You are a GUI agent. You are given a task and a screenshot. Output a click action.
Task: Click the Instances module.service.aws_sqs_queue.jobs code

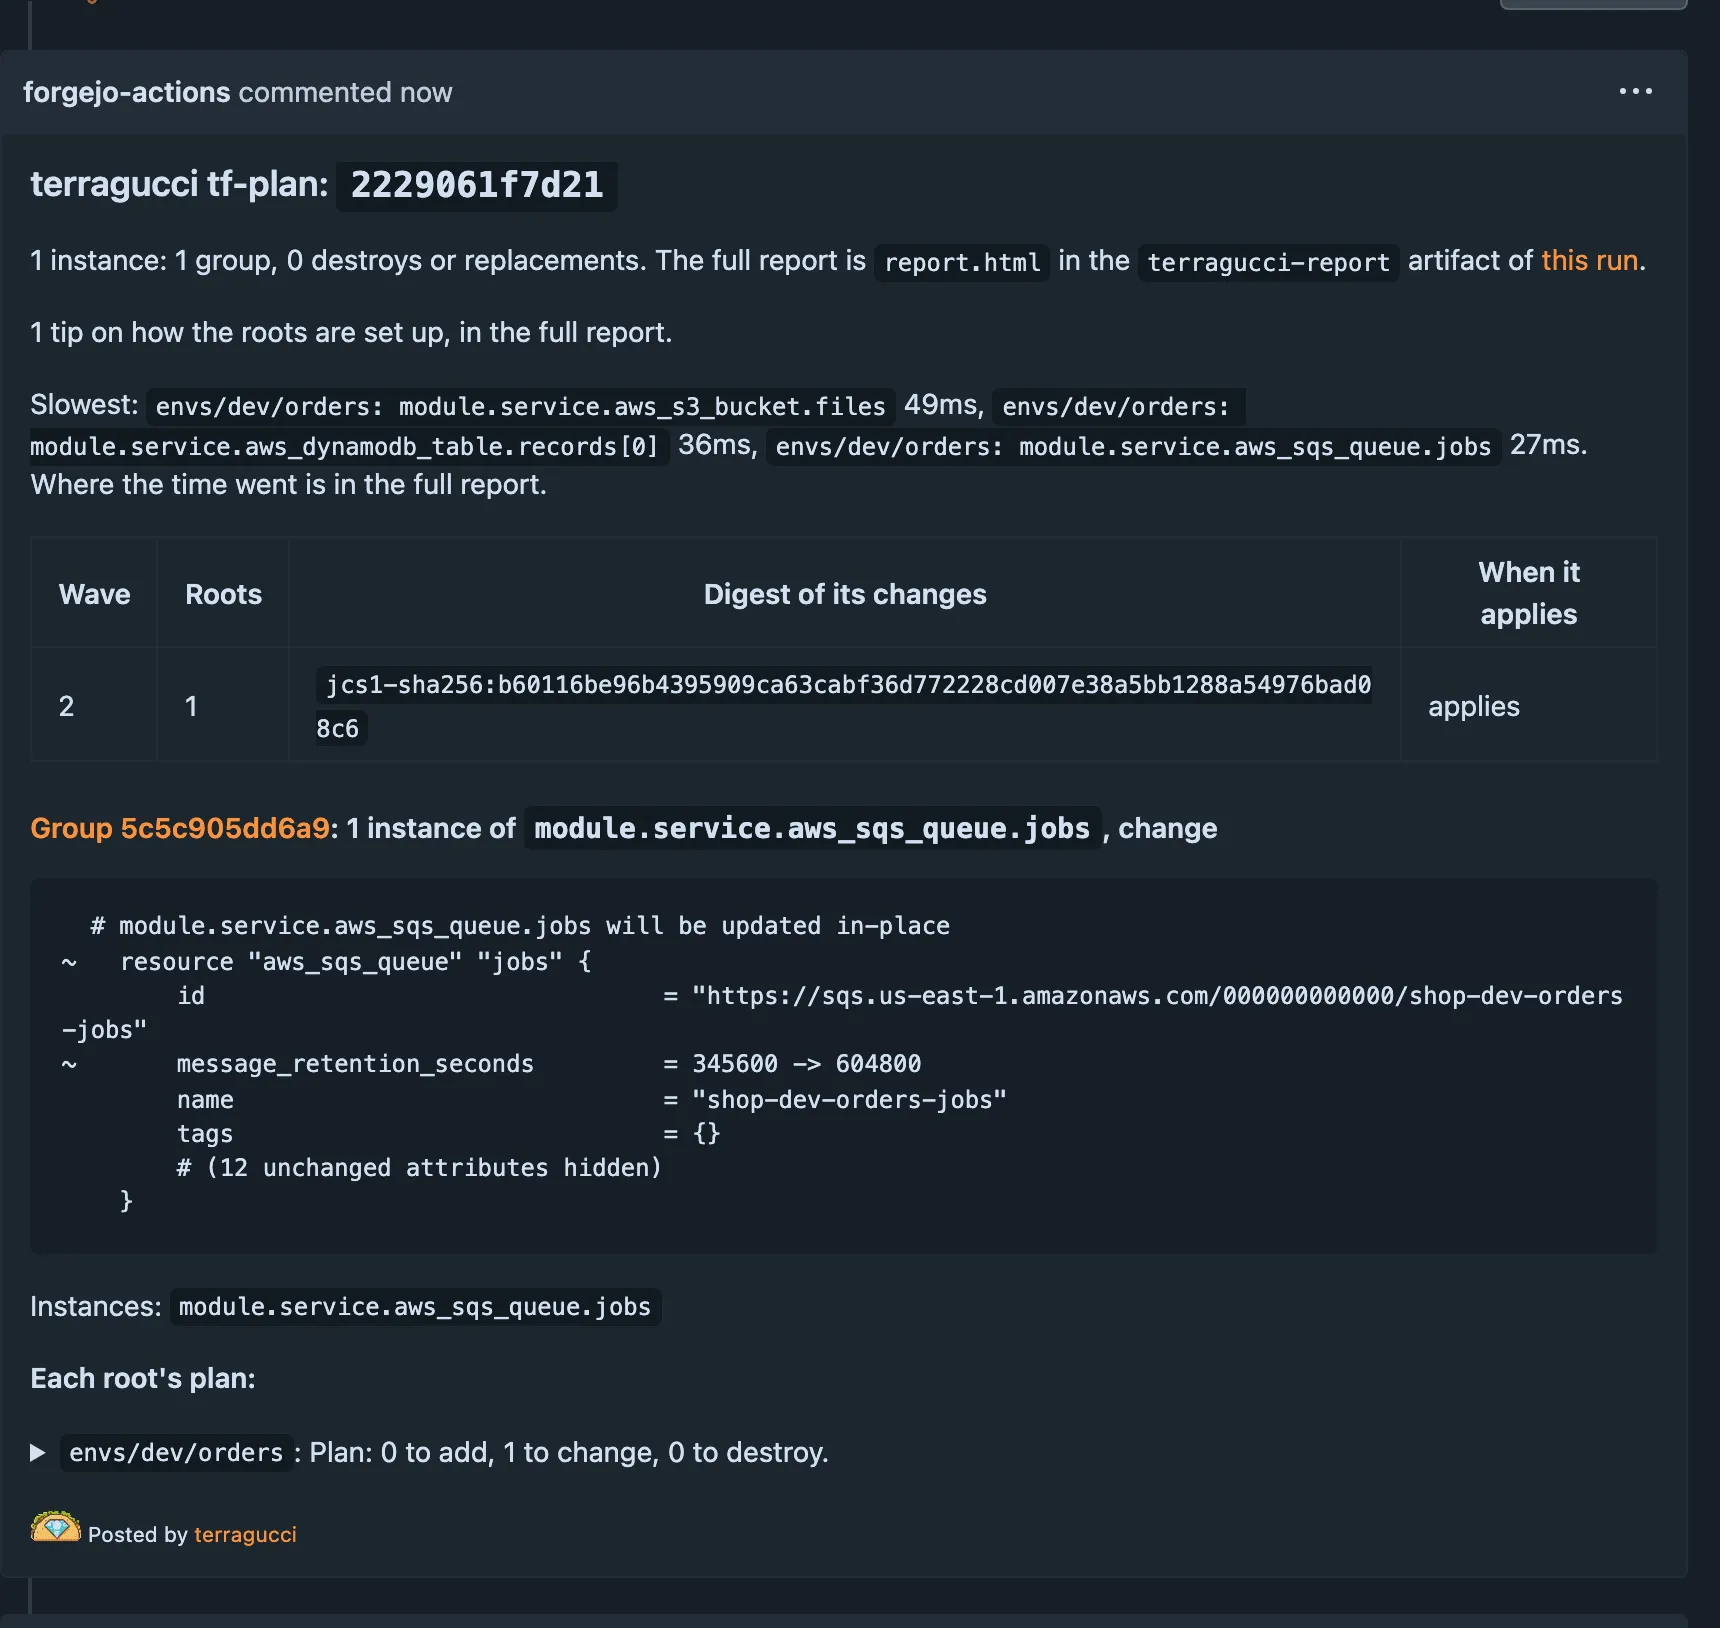coord(415,1307)
